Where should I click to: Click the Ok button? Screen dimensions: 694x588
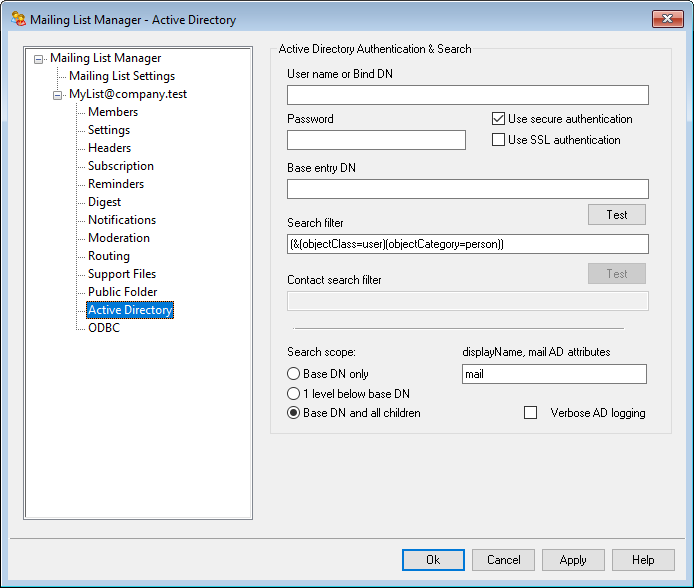pos(433,560)
